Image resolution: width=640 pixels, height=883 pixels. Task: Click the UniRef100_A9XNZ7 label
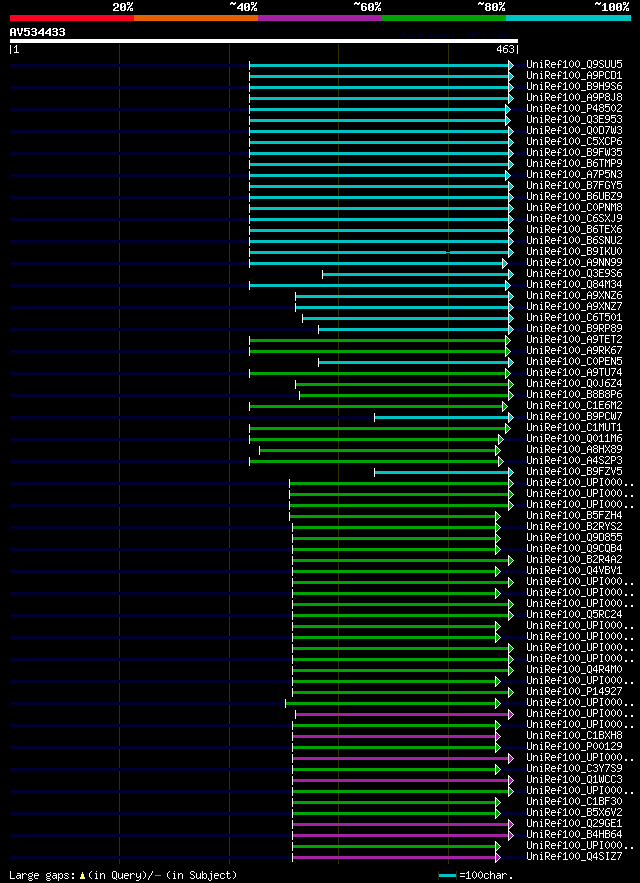[x=574, y=306]
